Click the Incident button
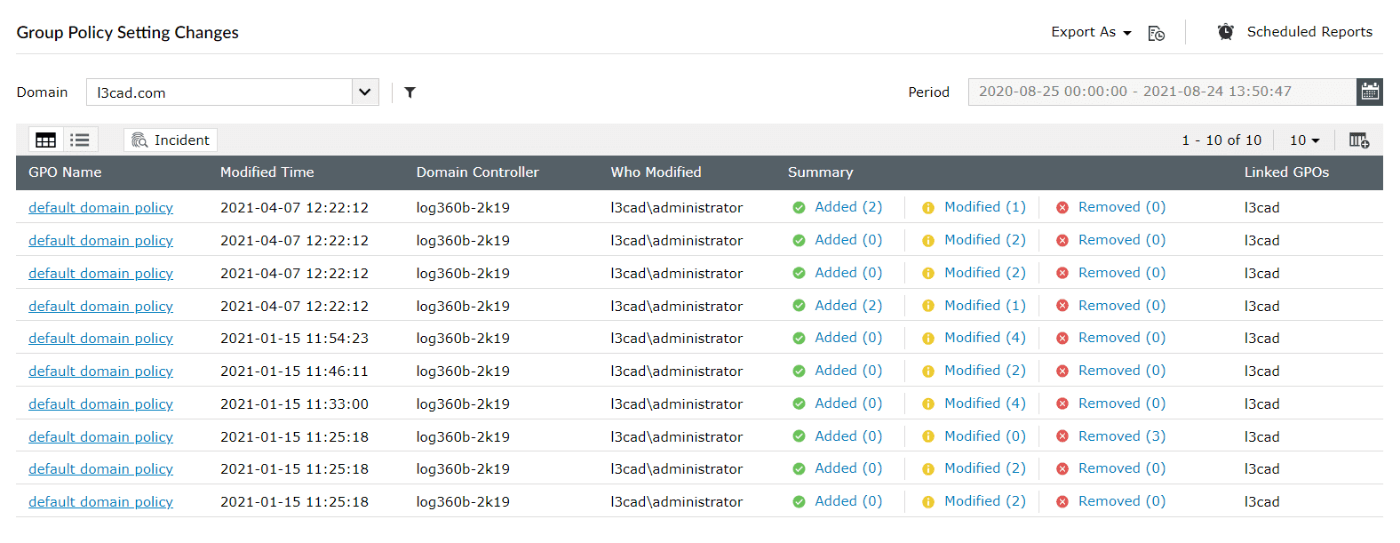1400x543 pixels. (x=171, y=140)
